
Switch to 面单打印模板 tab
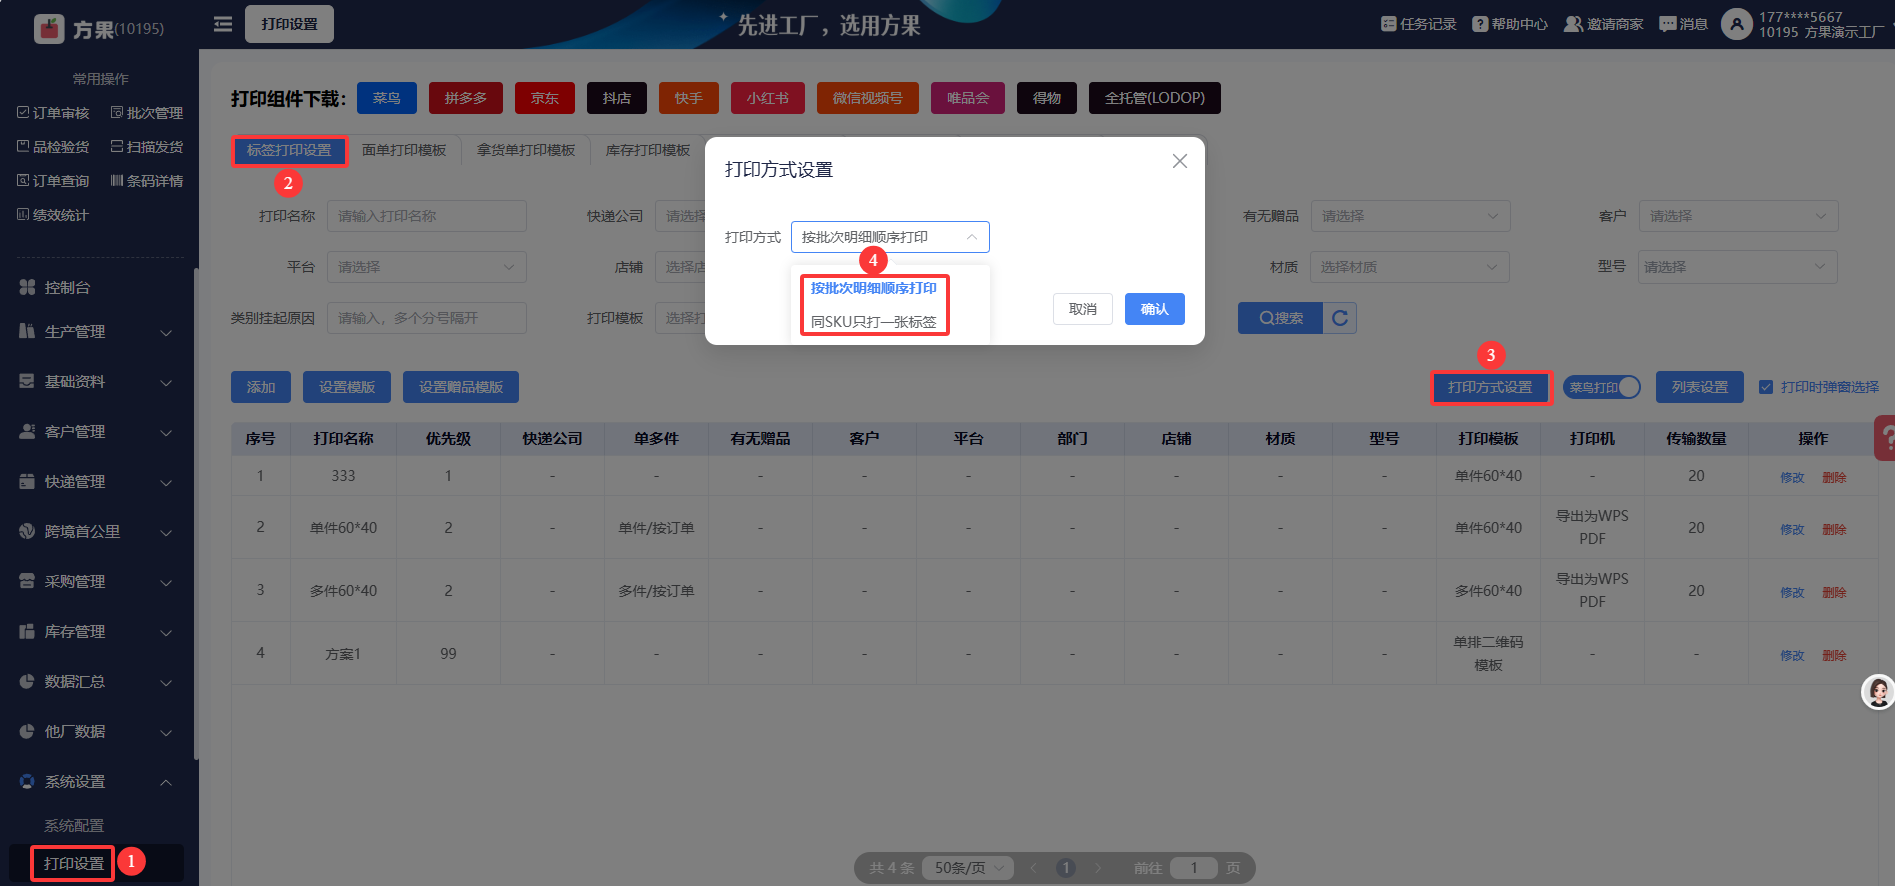click(x=404, y=150)
